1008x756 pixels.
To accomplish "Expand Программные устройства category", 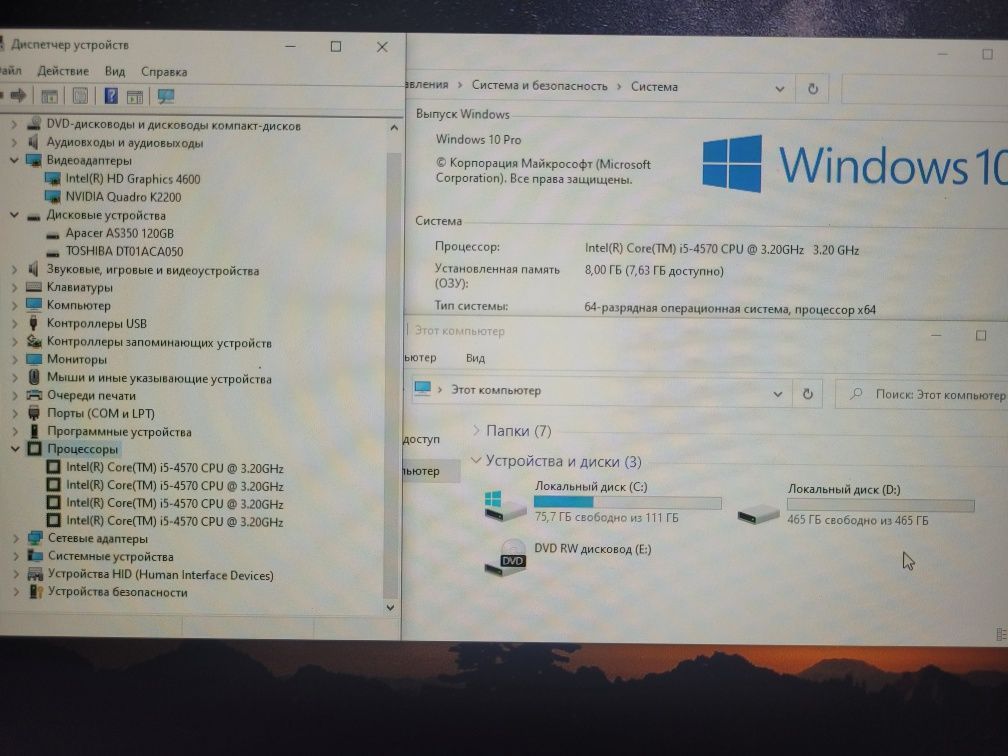I will point(15,431).
